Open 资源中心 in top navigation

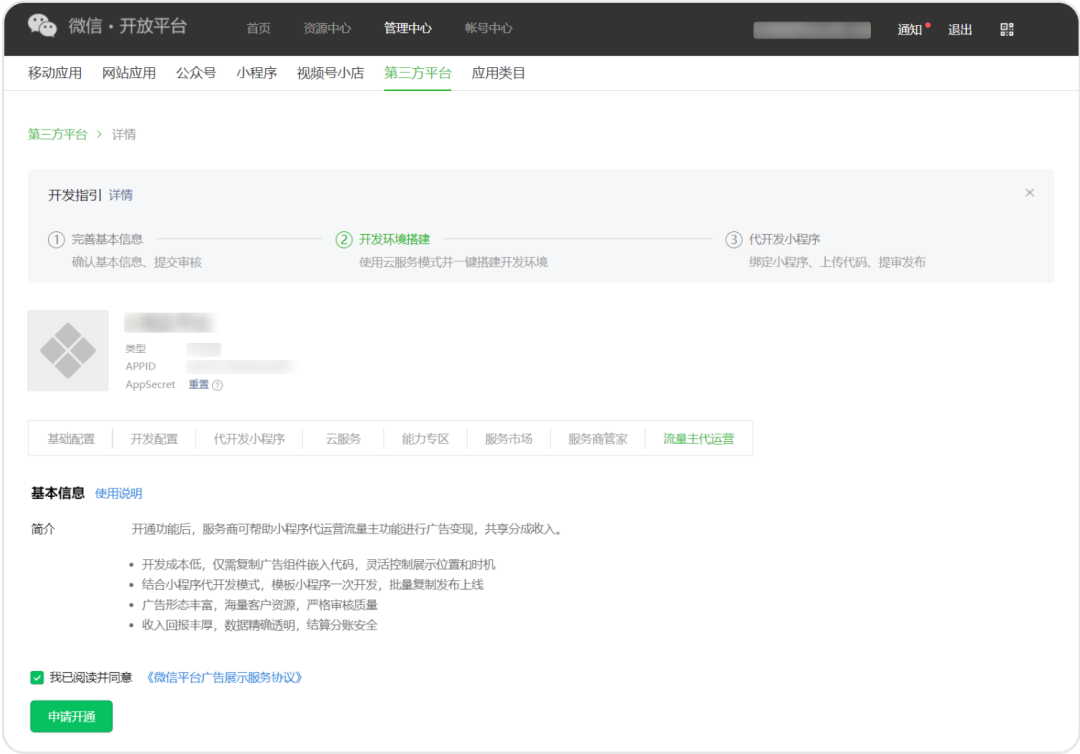coord(327,28)
